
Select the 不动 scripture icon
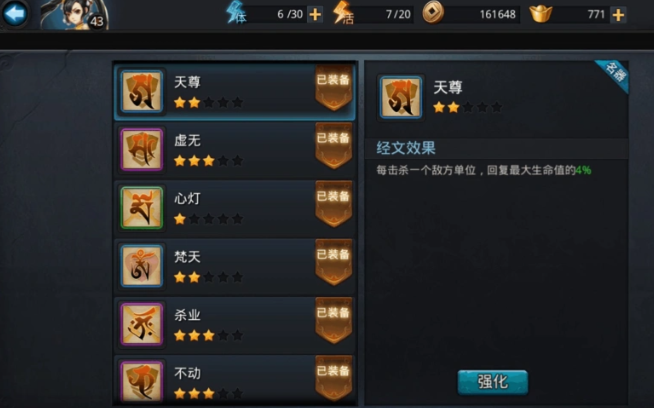[x=142, y=381]
